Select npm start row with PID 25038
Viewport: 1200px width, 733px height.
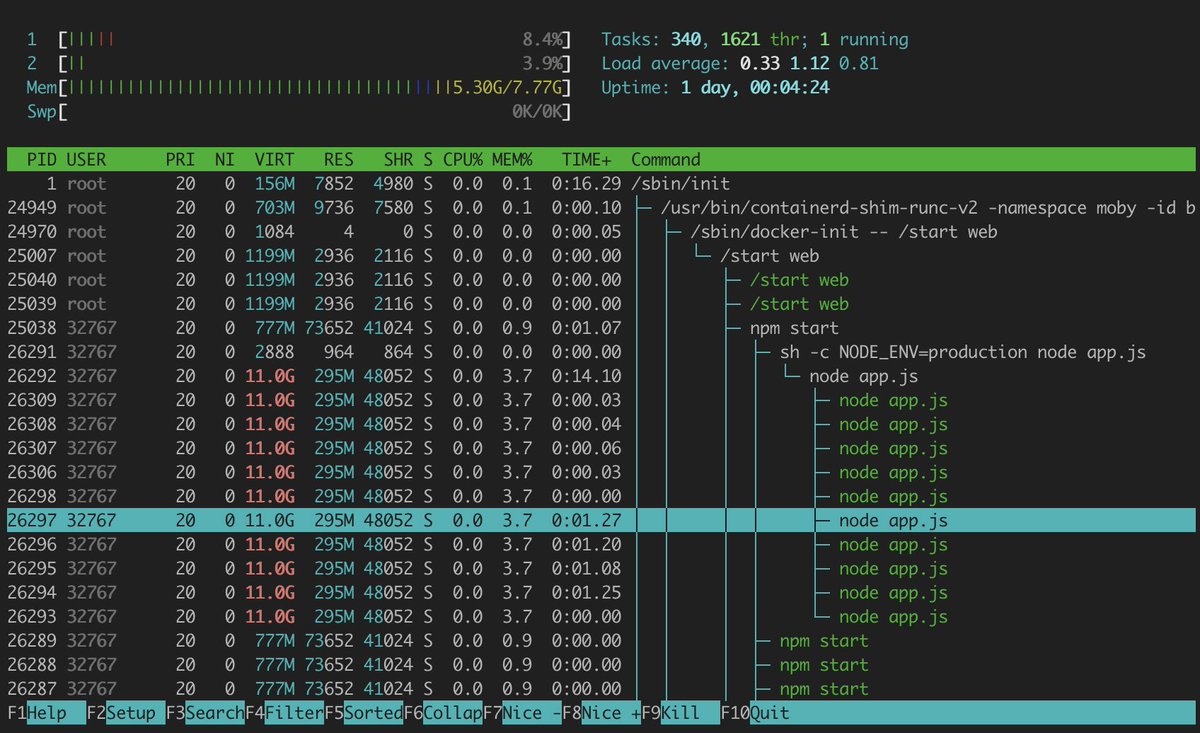[x=601, y=328]
